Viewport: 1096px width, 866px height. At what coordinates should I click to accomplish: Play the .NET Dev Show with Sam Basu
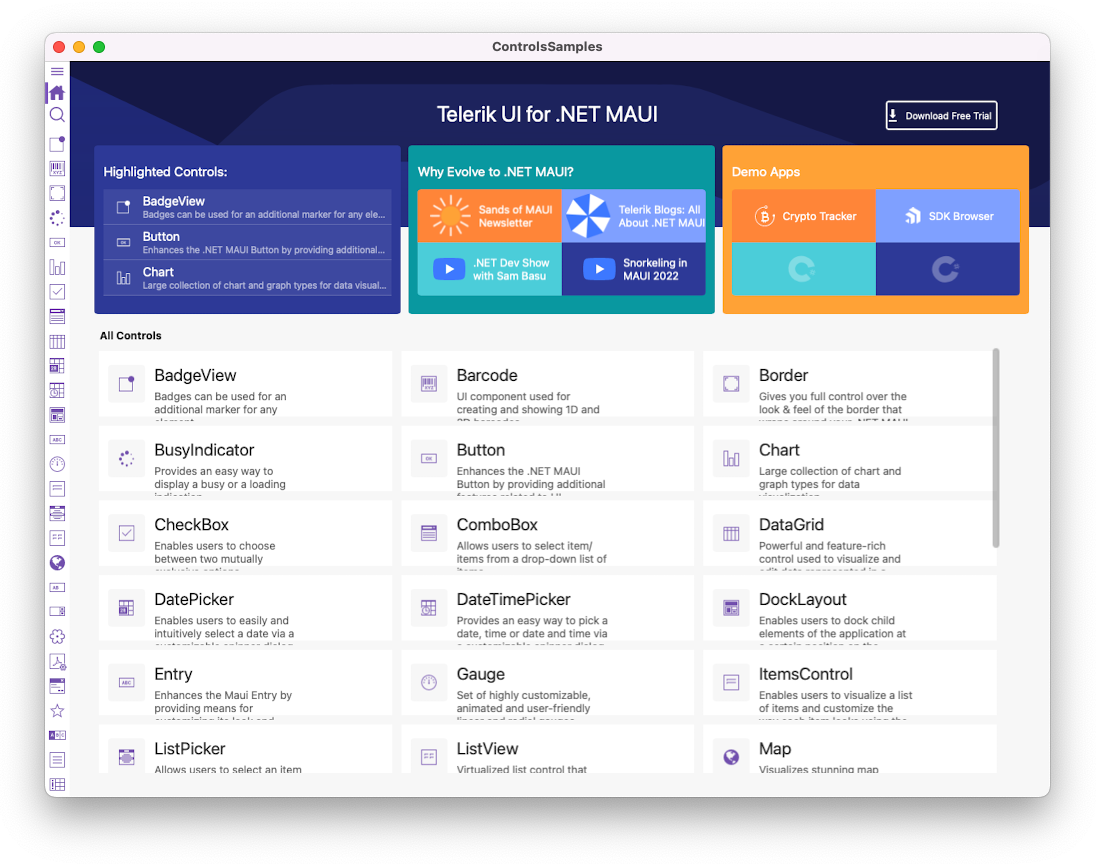pos(489,269)
